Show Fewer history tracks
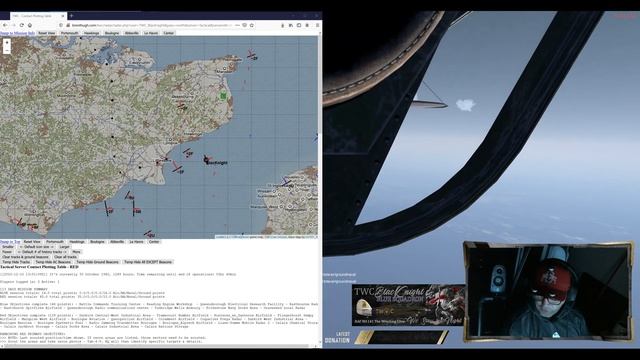 coord(7,252)
